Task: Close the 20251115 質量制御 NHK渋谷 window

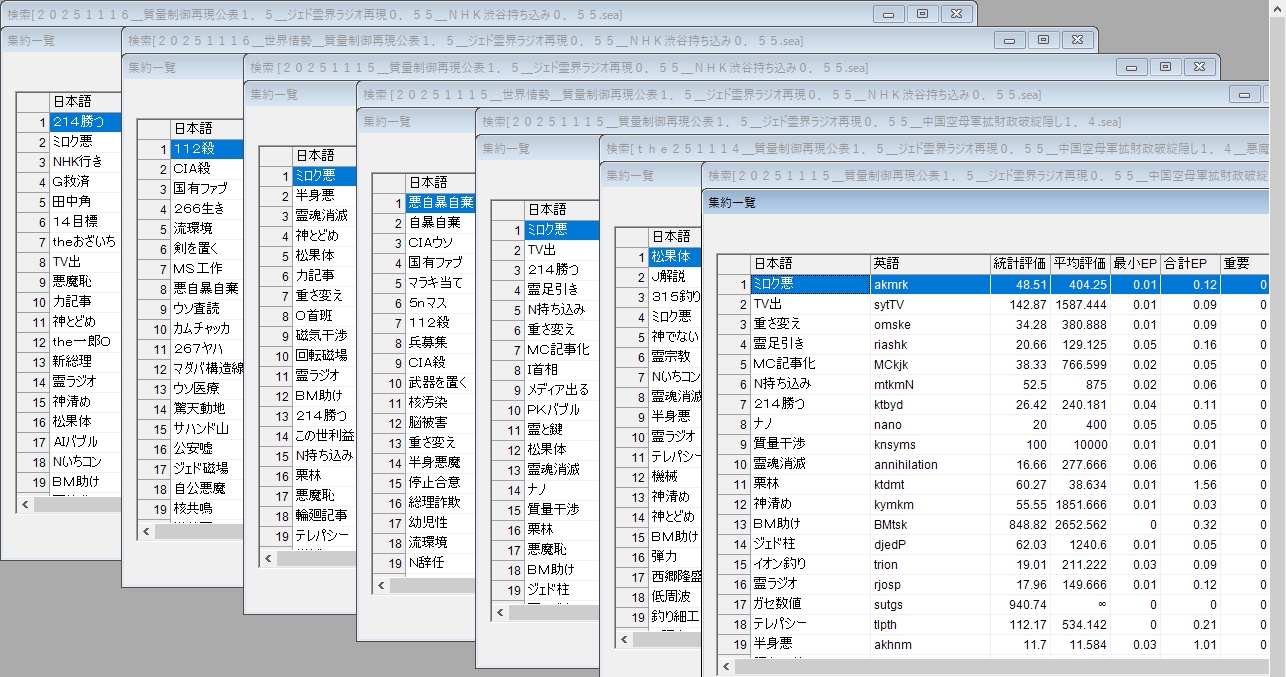Action: [1199, 67]
